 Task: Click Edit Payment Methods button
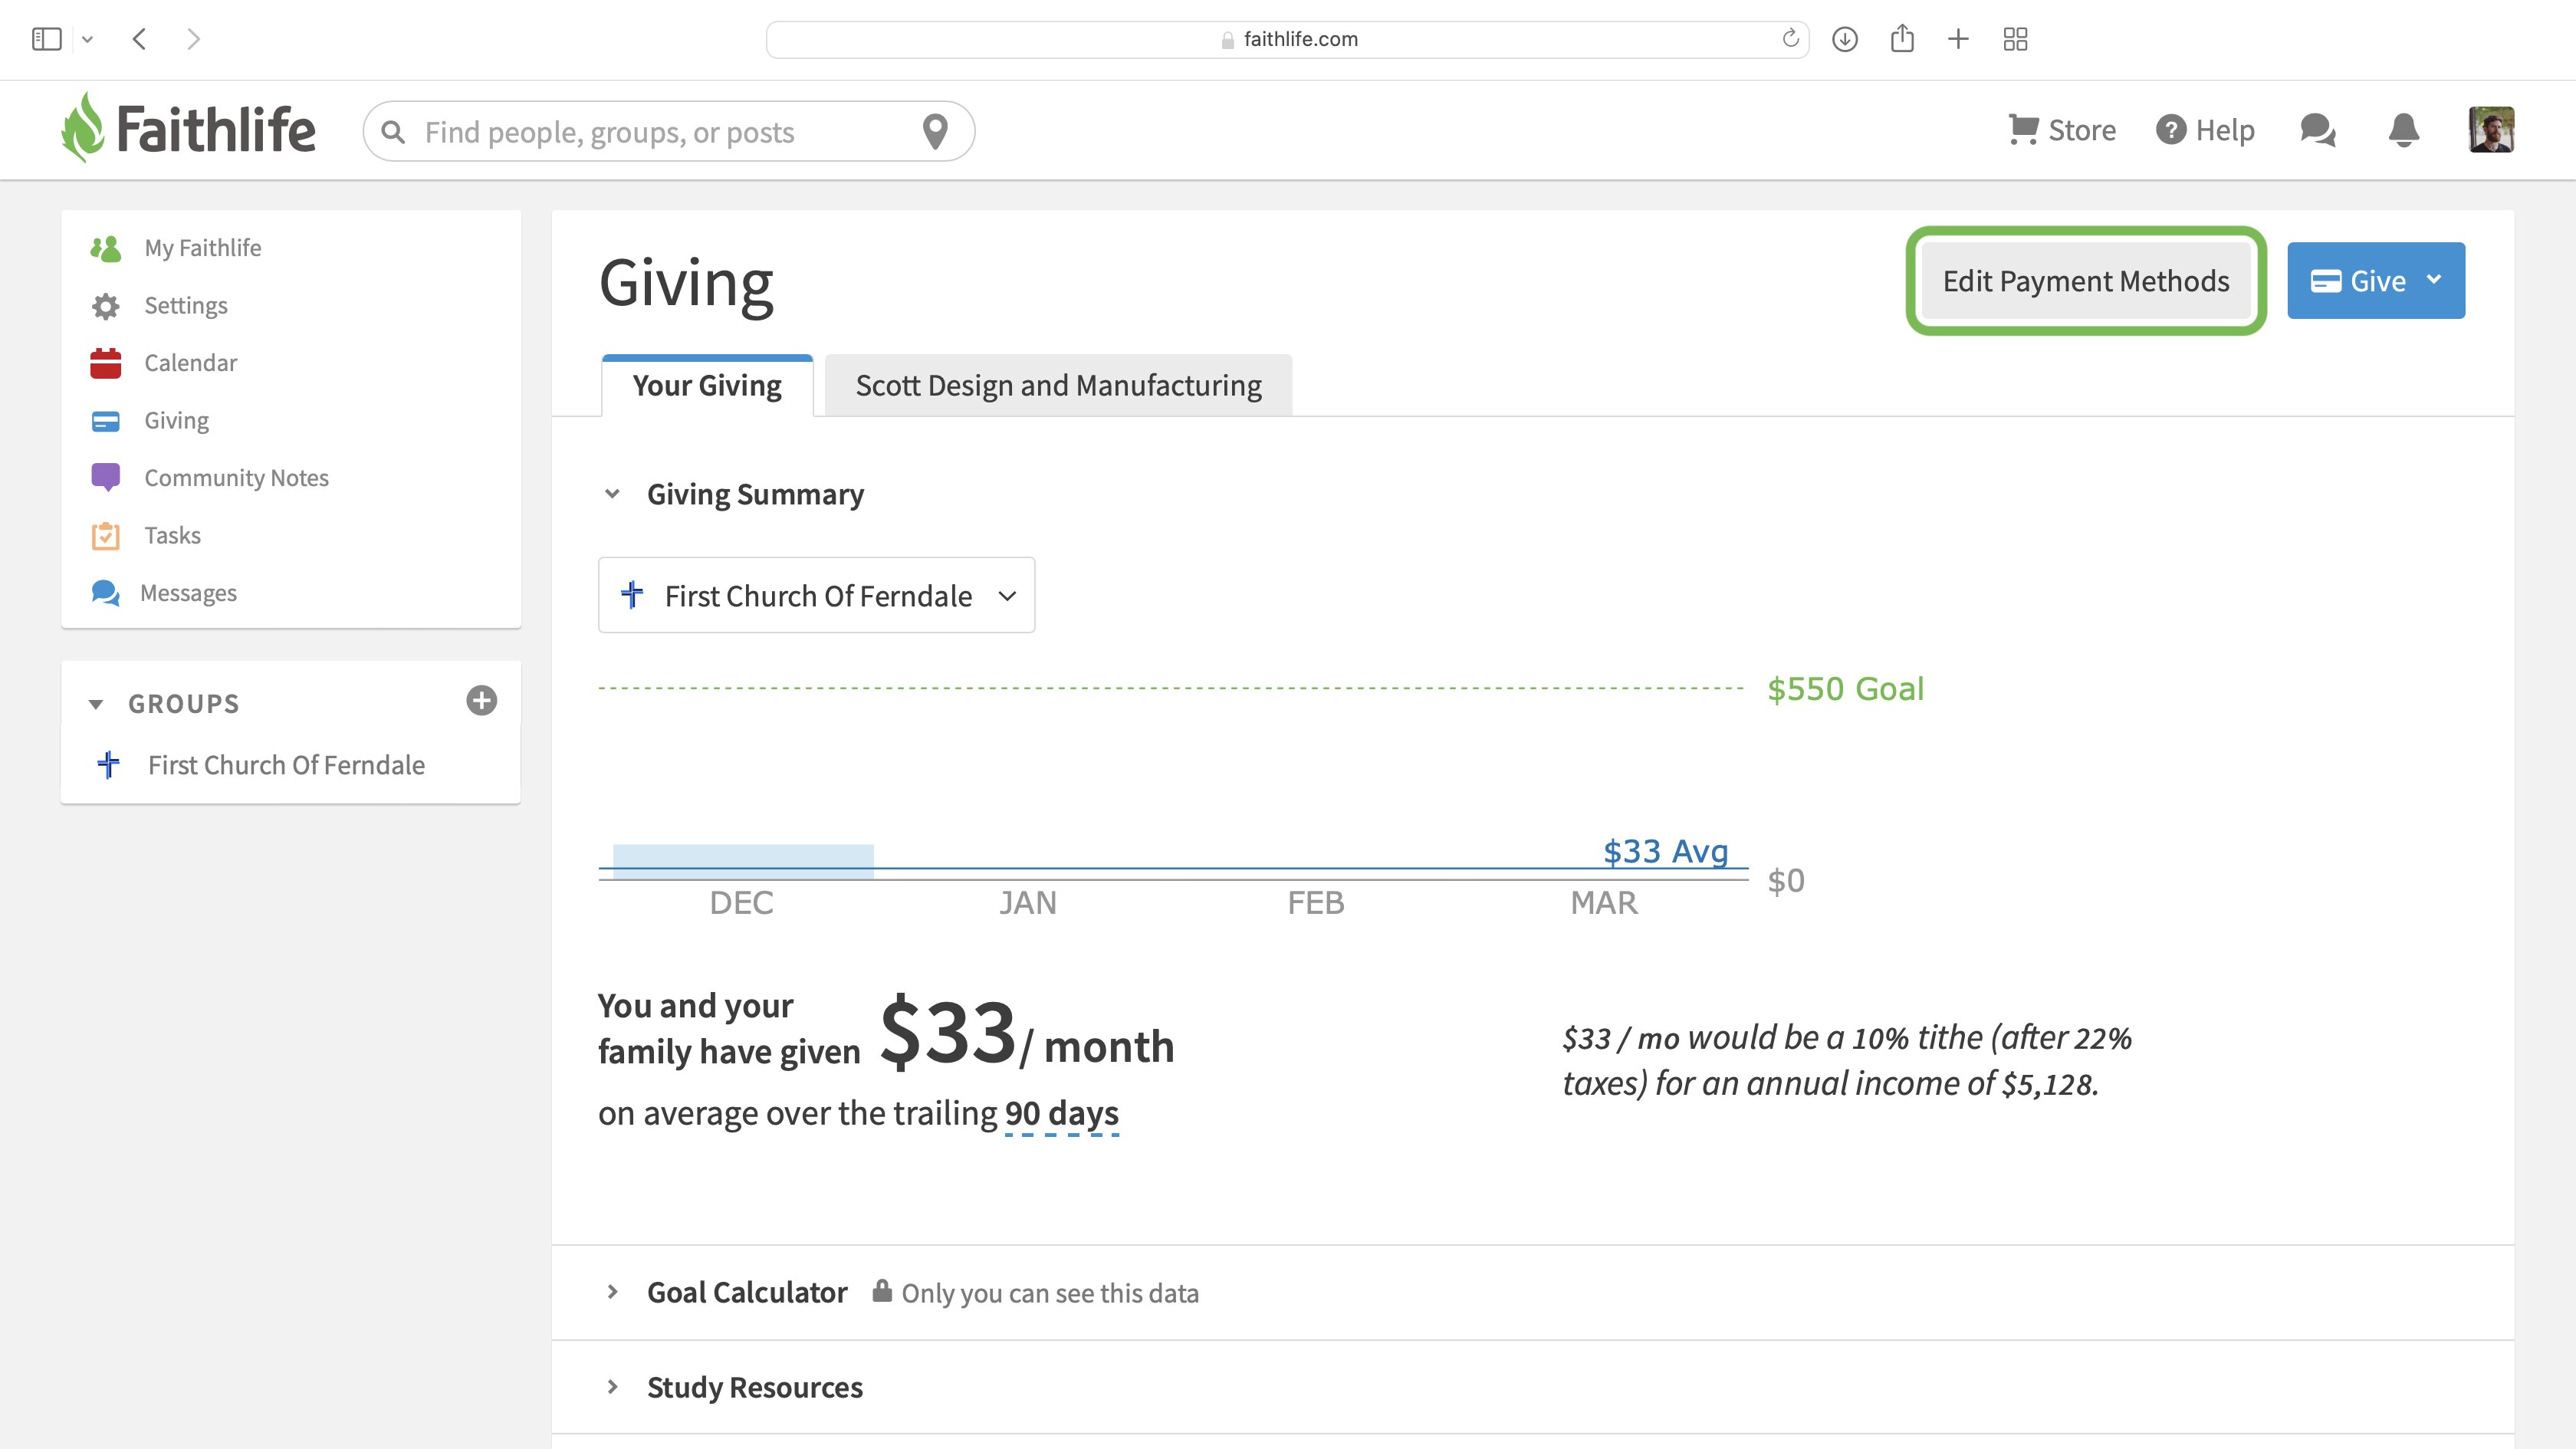point(2086,281)
